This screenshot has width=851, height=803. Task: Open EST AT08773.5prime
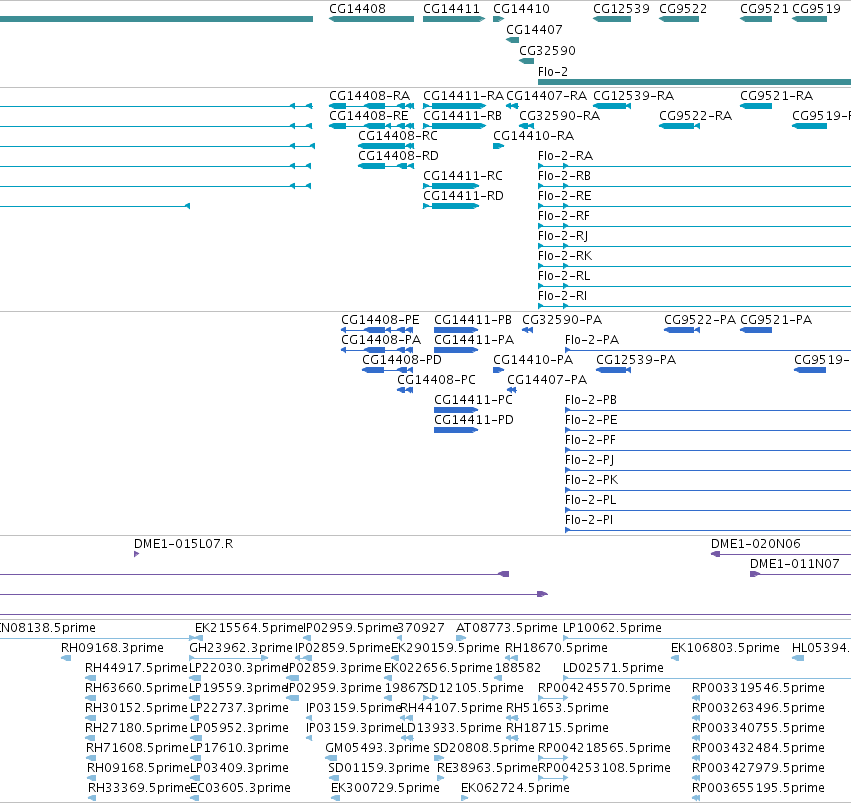coord(506,628)
